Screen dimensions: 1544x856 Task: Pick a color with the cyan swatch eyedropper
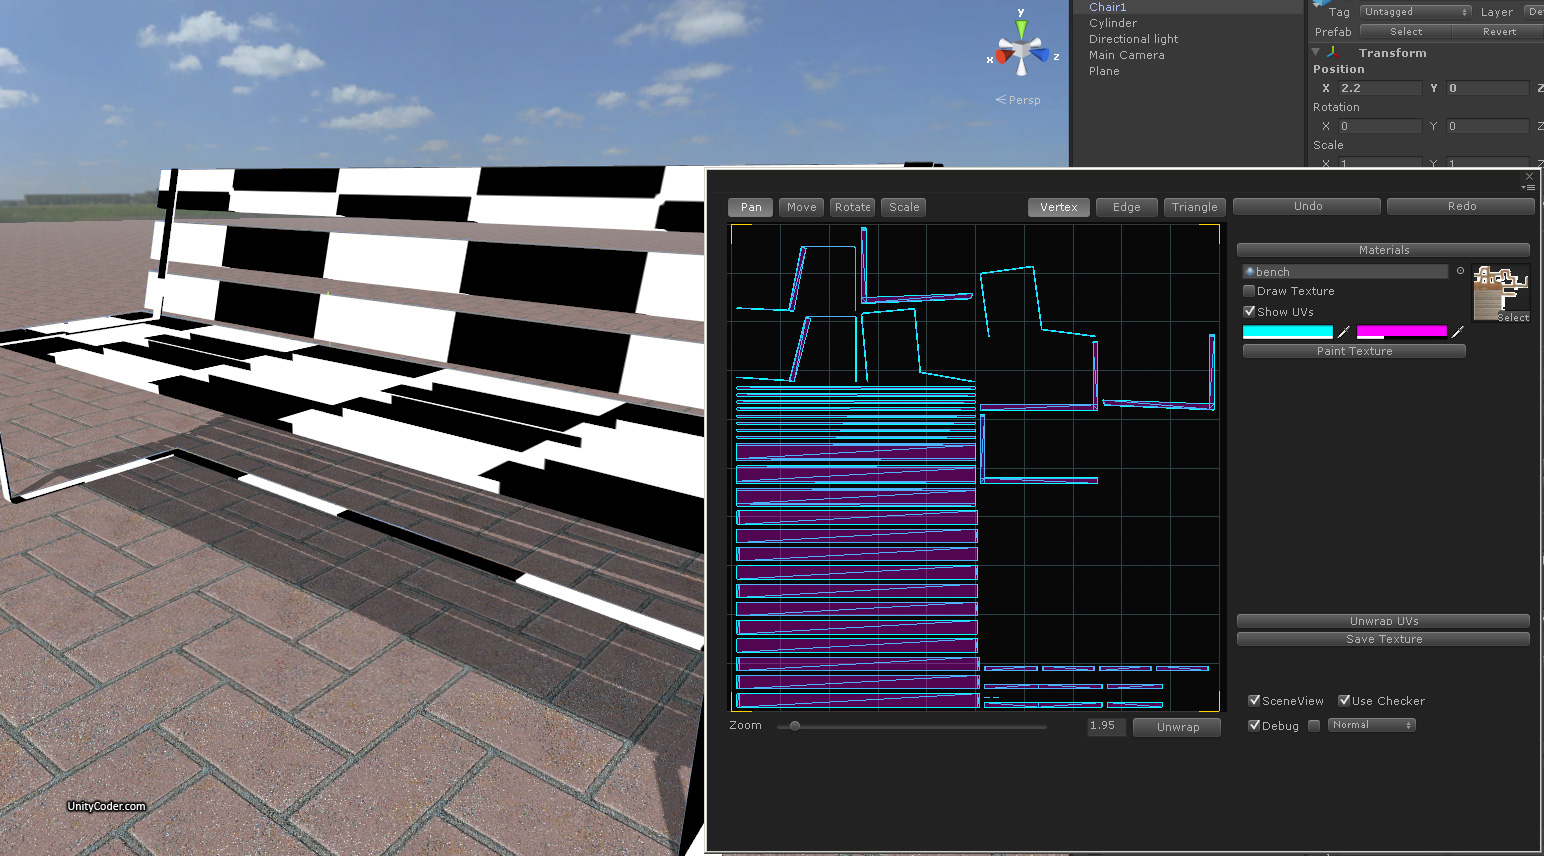coord(1343,331)
